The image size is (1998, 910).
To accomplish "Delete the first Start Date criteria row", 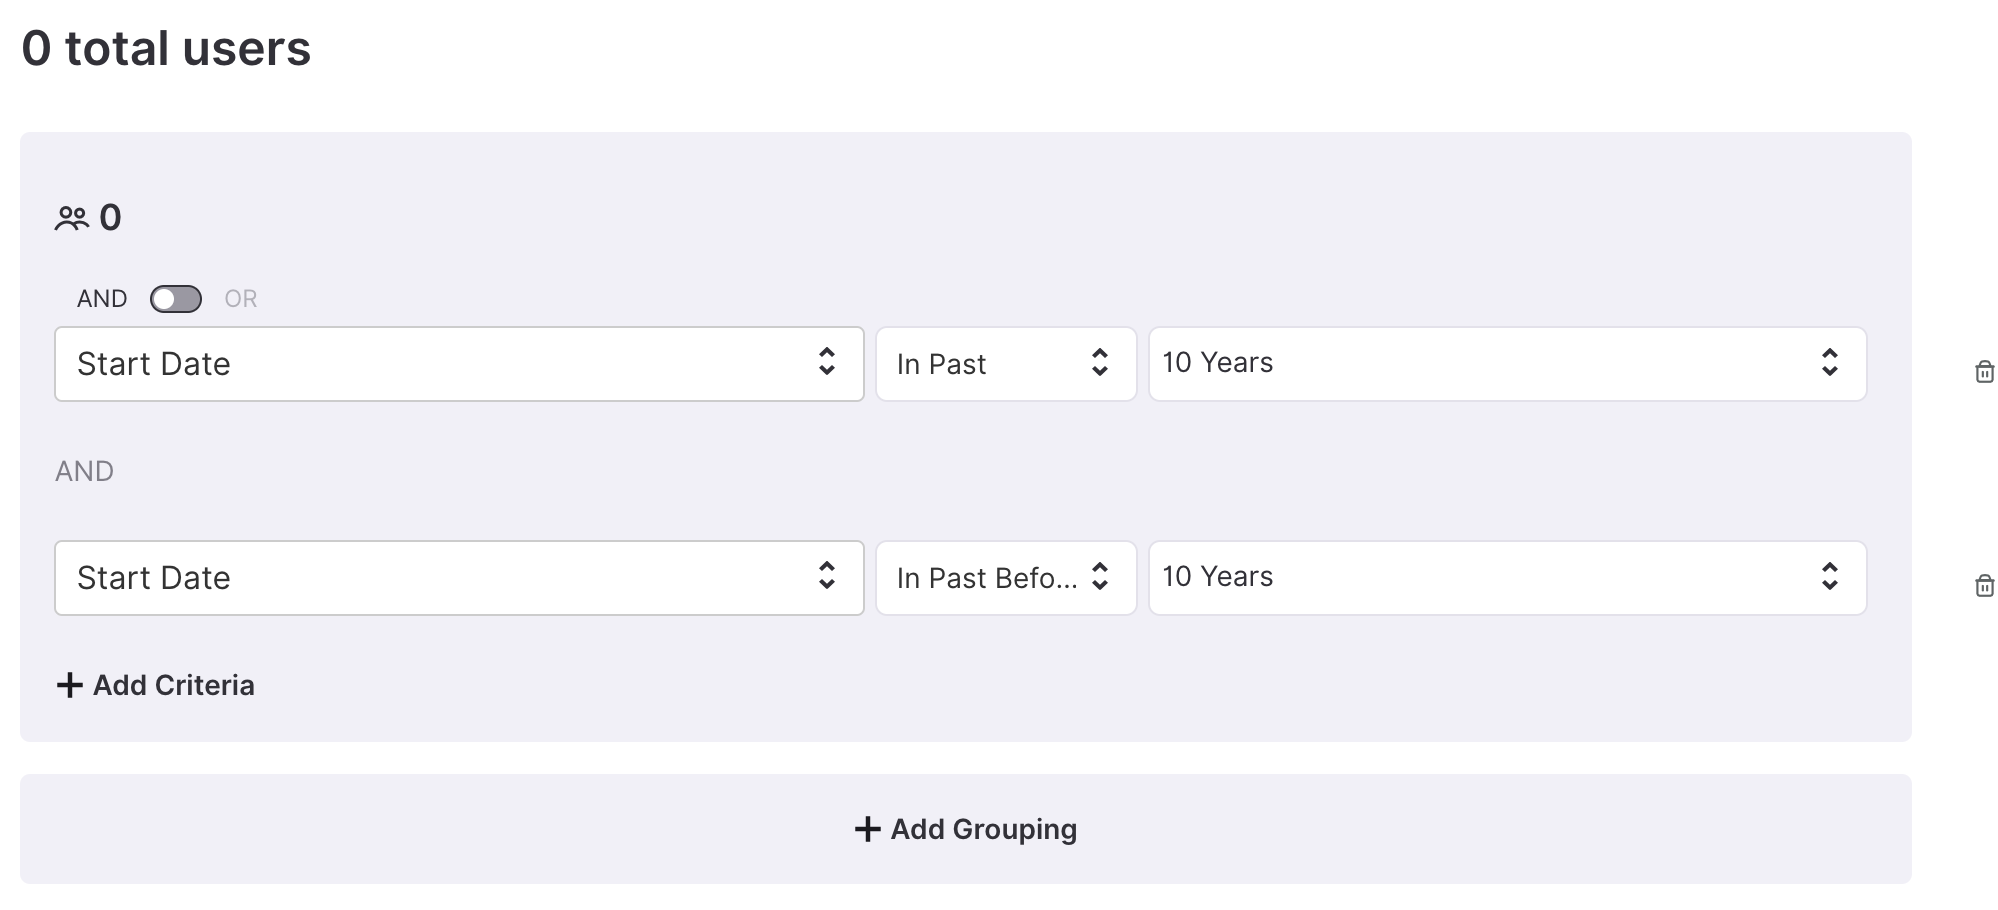I will pos(1984,372).
